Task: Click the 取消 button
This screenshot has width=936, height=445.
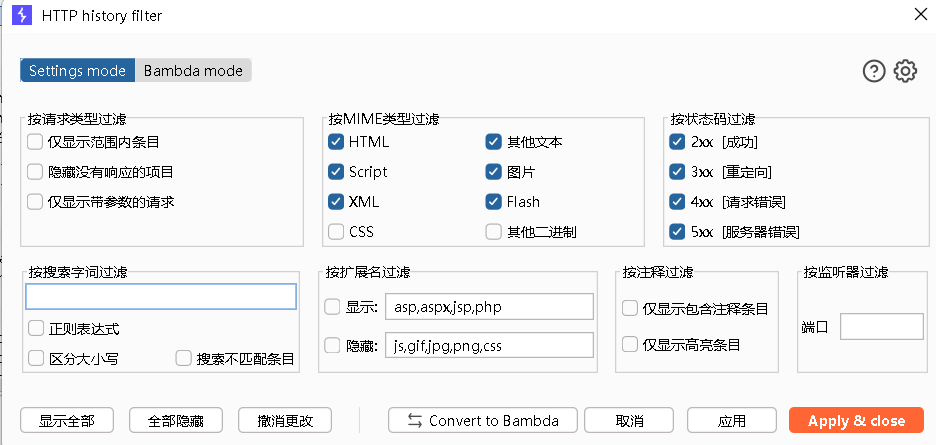Action: point(629,421)
